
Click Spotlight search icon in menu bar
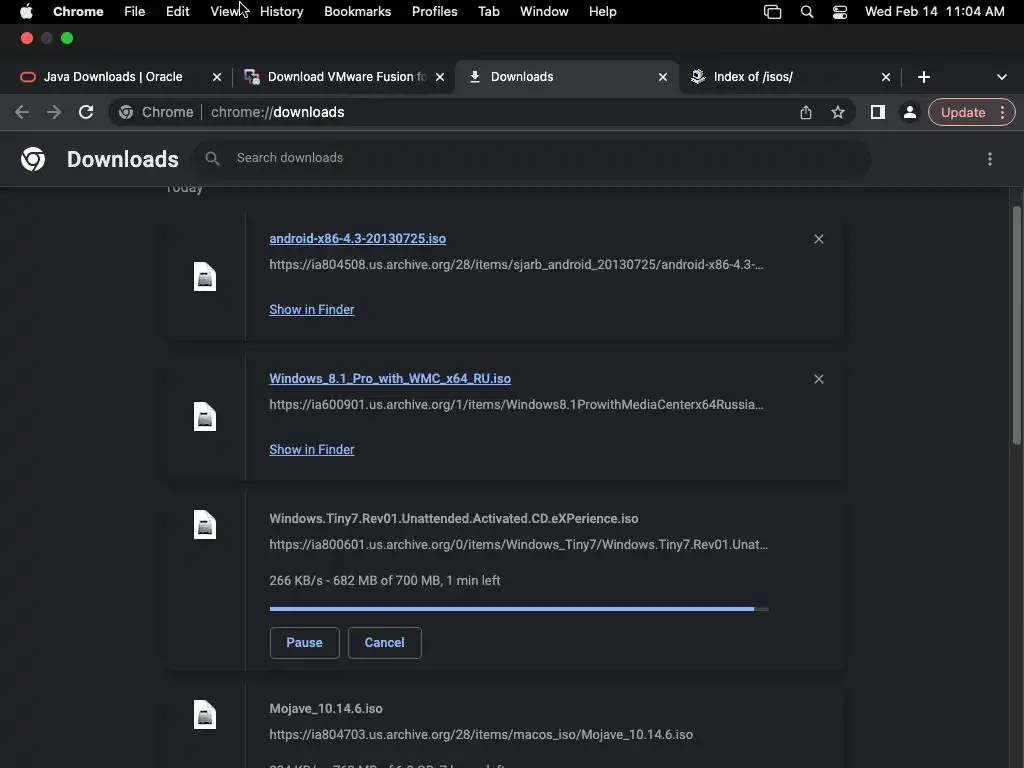click(807, 12)
